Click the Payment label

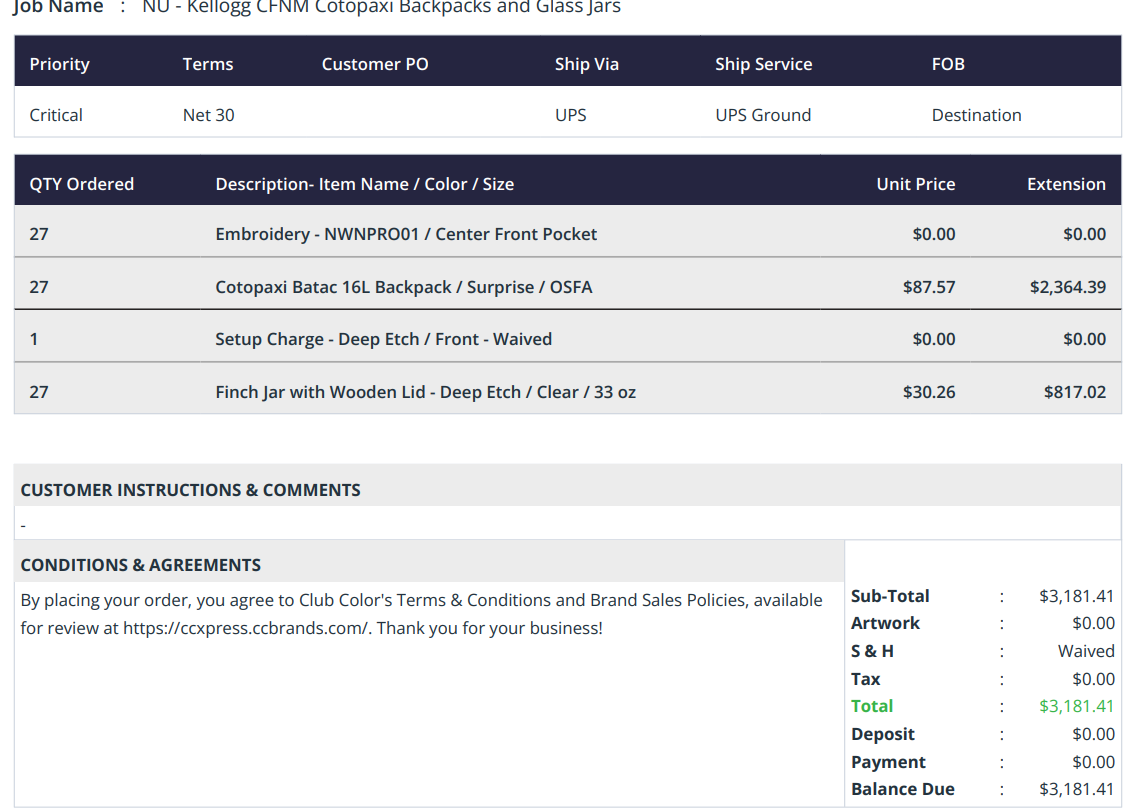[x=888, y=762]
